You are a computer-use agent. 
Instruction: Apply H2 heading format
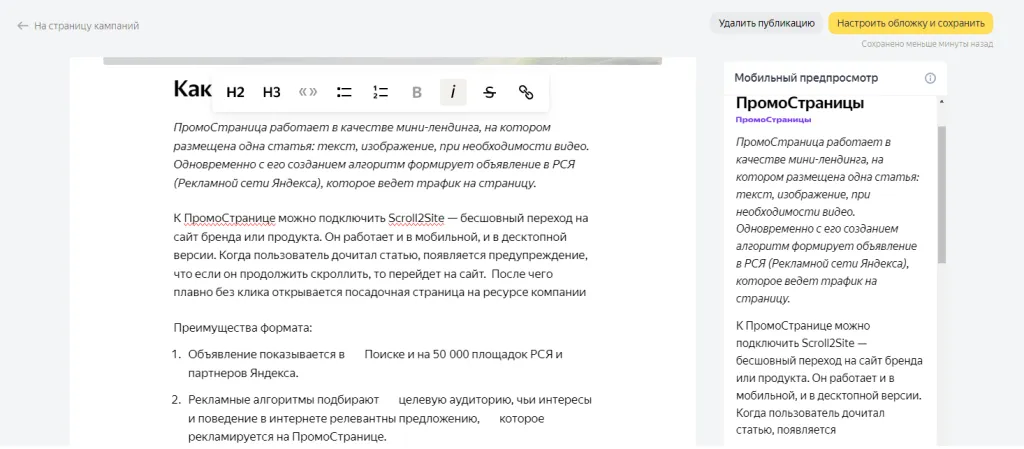pyautogui.click(x=235, y=92)
